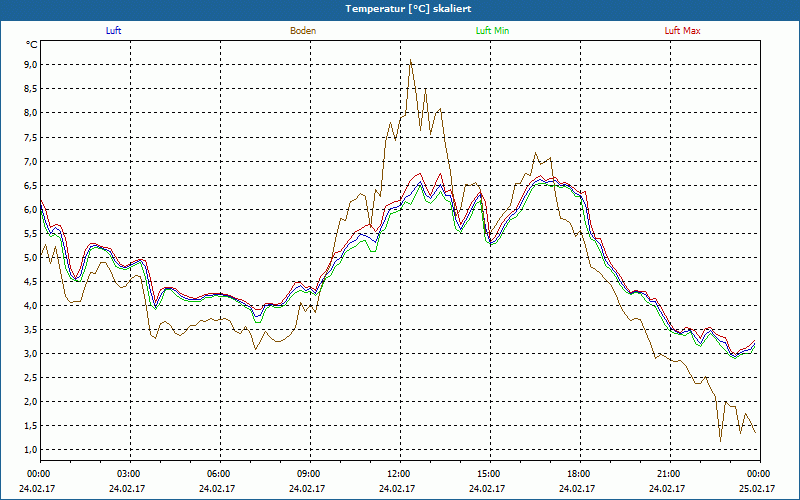The width and height of the screenshot is (800, 500).
Task: Click the '7,0' y-axis value
Action: pos(31,161)
